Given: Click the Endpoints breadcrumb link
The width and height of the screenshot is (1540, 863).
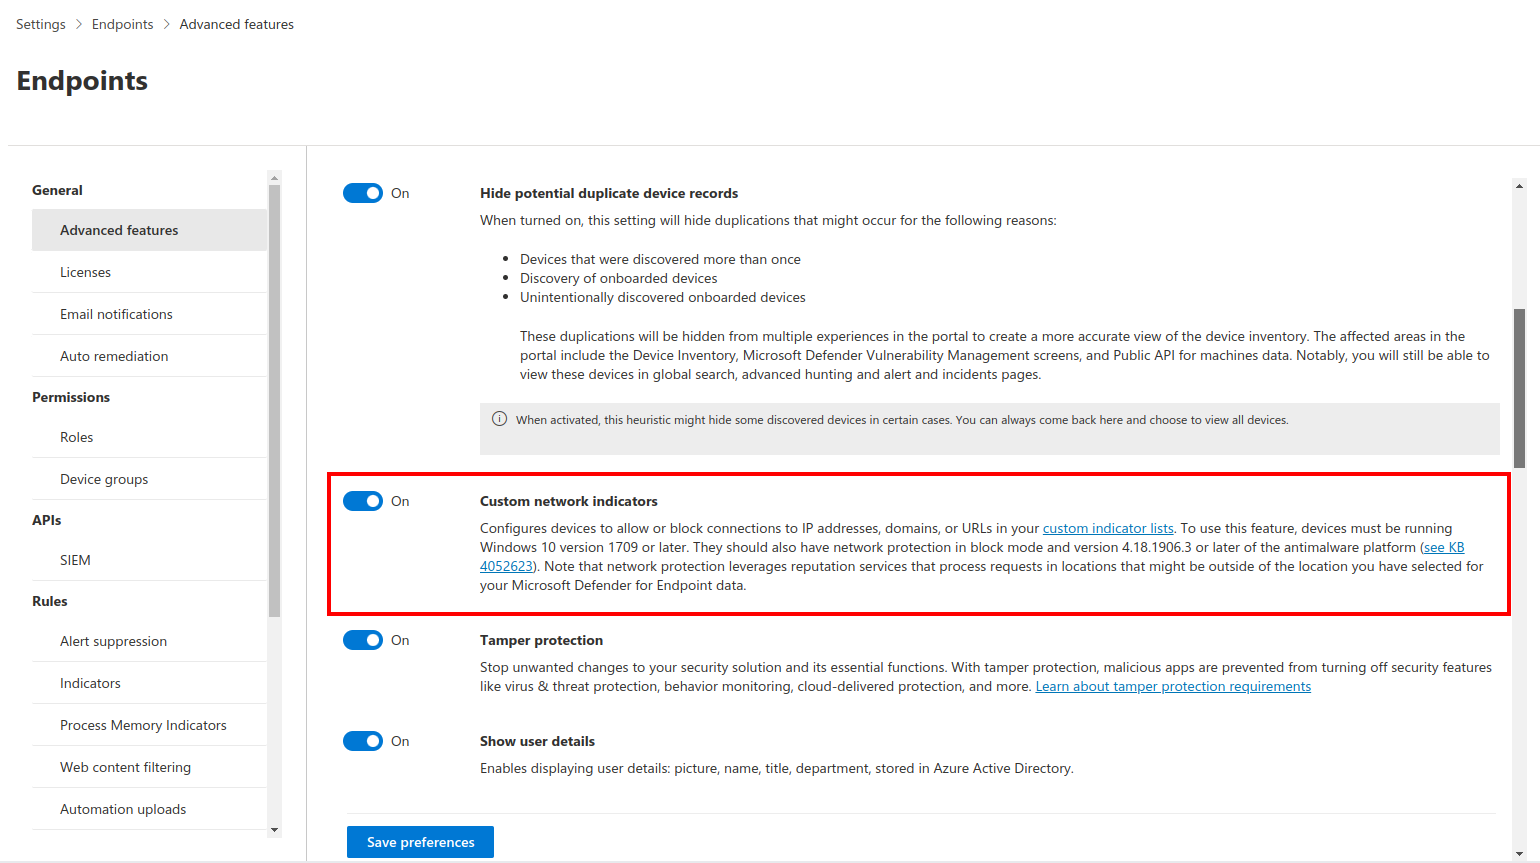Looking at the screenshot, I should pyautogui.click(x=122, y=24).
